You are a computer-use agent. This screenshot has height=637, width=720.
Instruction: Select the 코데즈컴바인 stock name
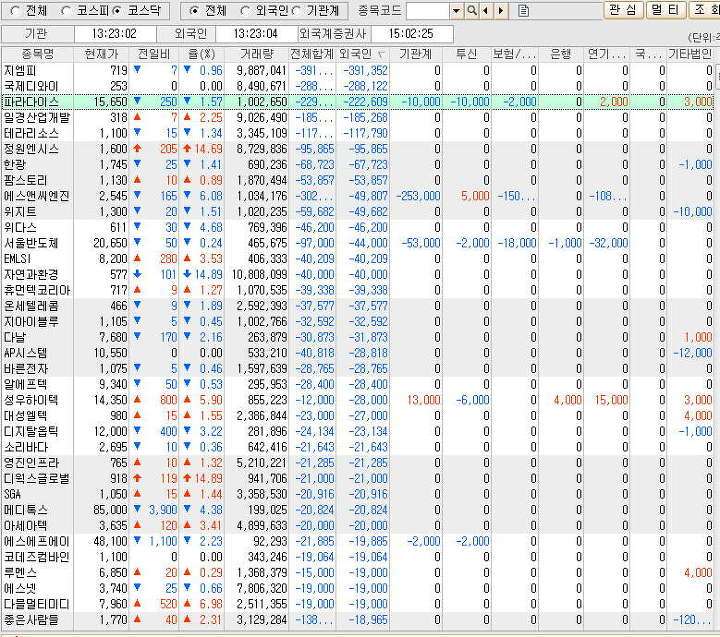[x=37, y=557]
